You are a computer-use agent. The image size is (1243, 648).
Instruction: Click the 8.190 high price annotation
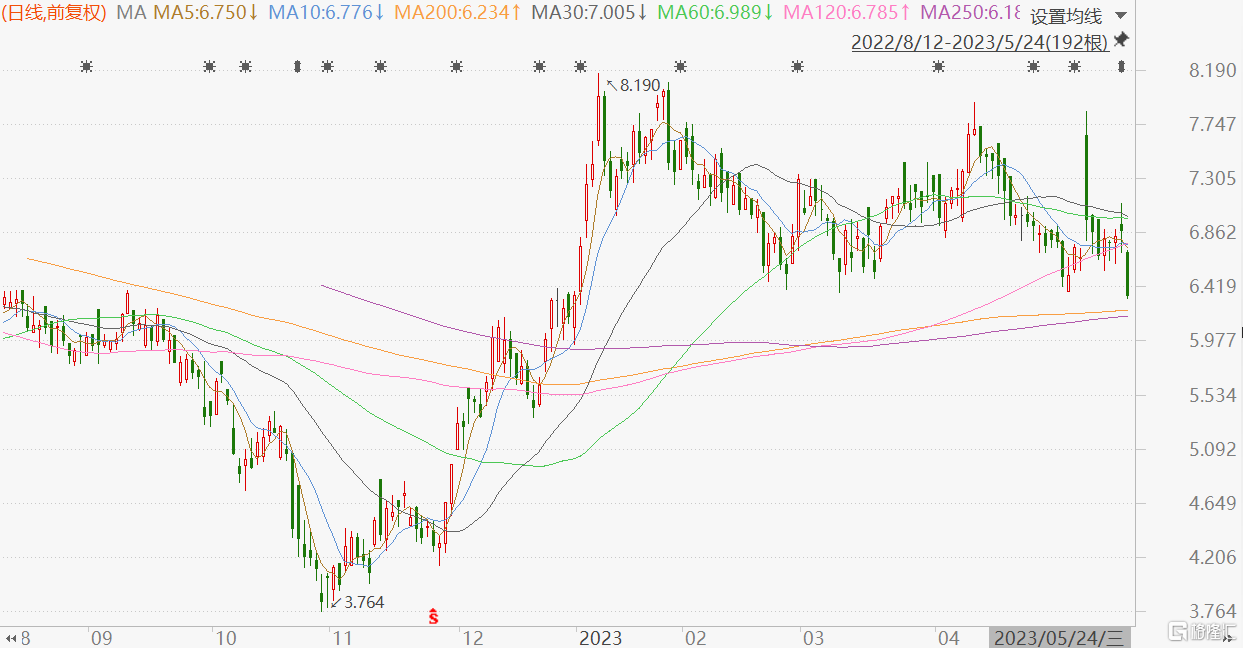tap(640, 86)
